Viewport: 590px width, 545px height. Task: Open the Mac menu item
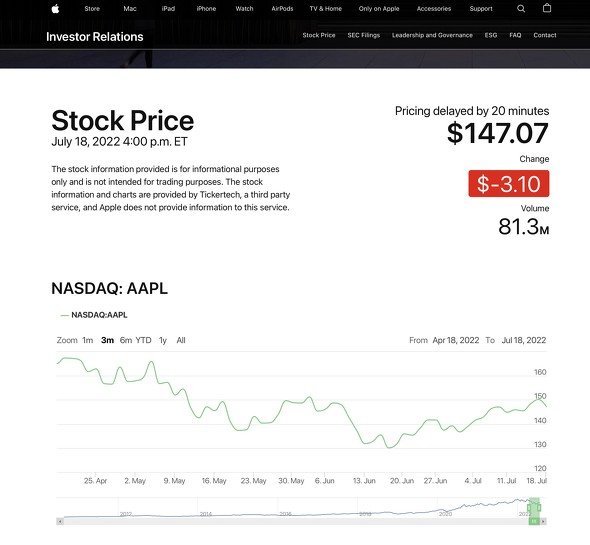coord(130,8)
